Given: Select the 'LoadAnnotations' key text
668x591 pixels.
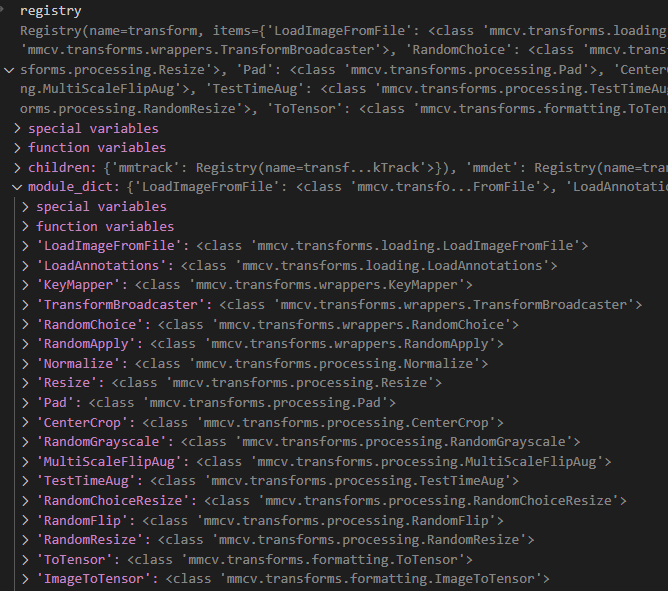Looking at the screenshot, I should pyautogui.click(x=101, y=265).
